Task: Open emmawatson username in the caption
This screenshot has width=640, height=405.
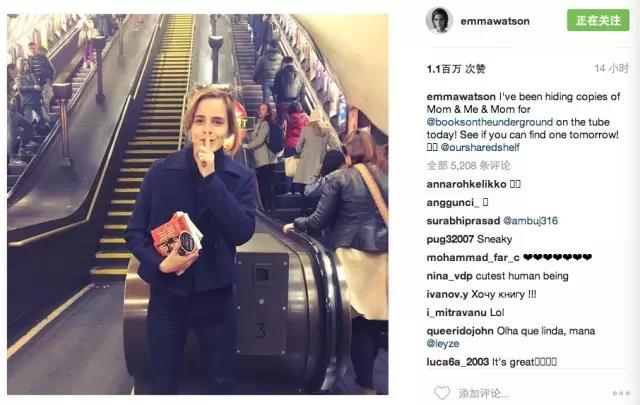Action: 461,97
